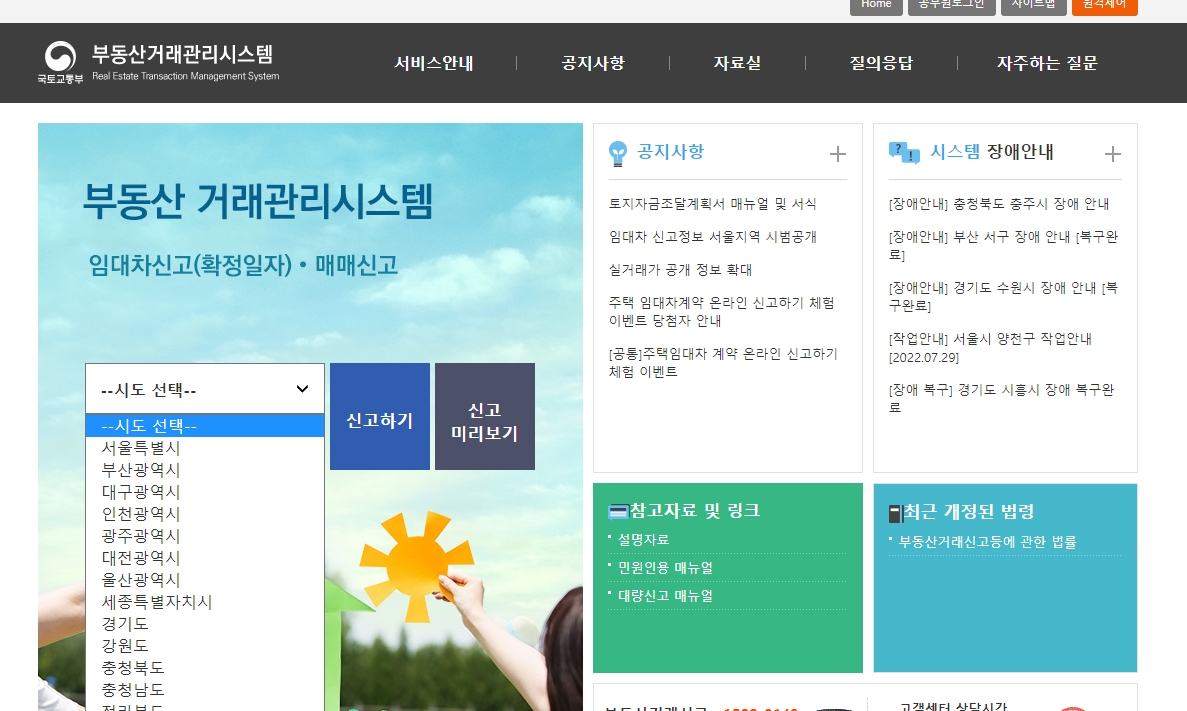
Task: Select 울산광역시 option
Action: 204,579
